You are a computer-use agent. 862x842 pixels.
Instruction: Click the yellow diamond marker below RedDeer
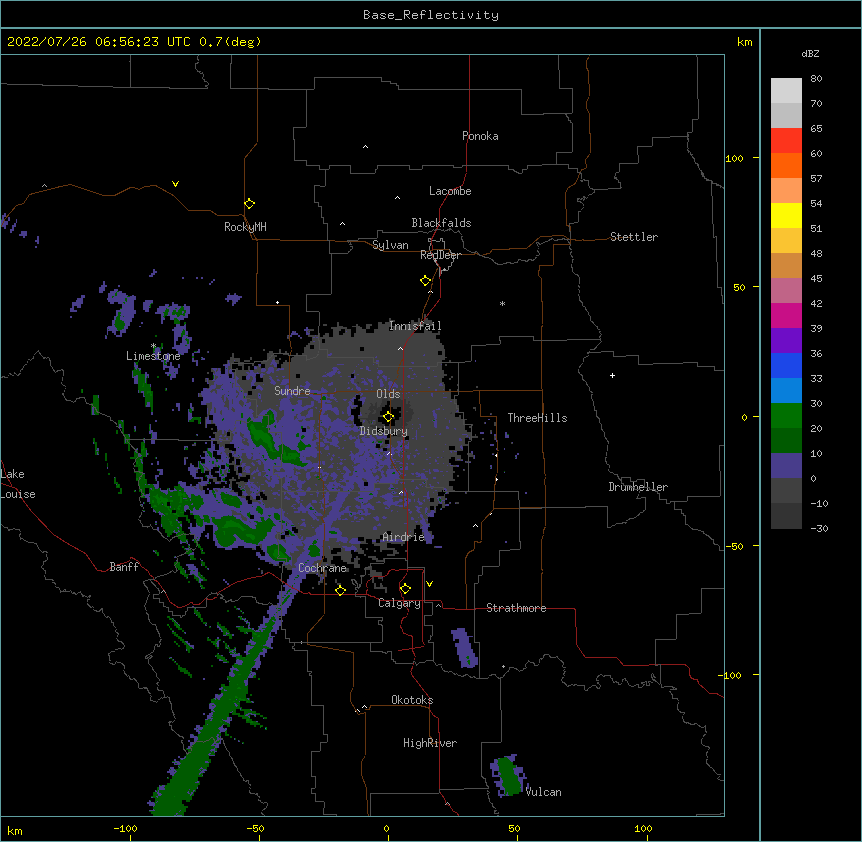tap(425, 280)
